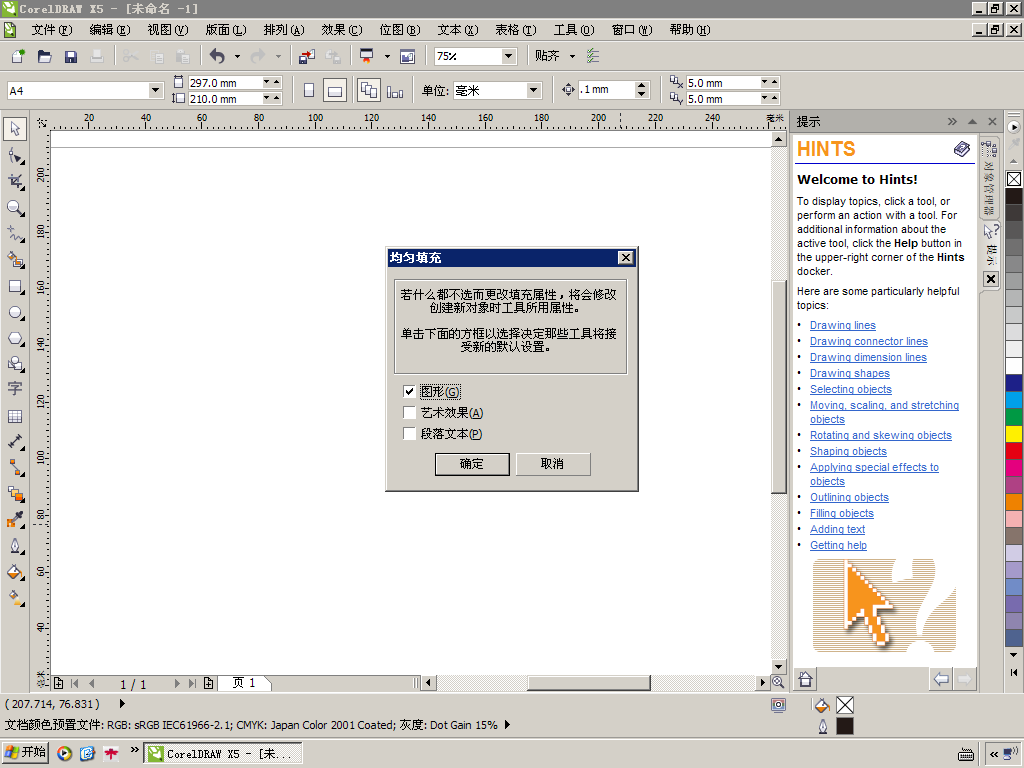Enable the 艺术效果 checkbox
The image size is (1024, 768).
(x=409, y=413)
